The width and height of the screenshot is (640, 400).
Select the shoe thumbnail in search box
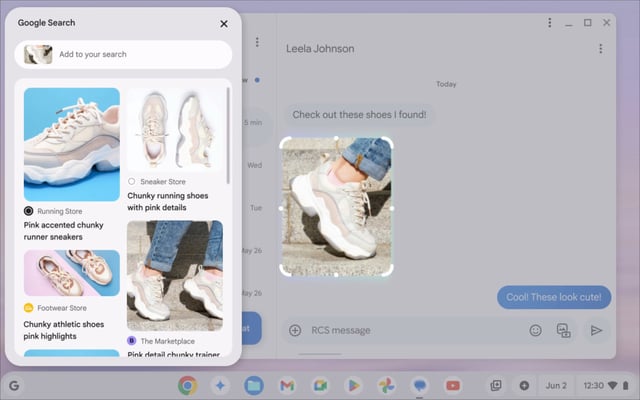click(38, 54)
